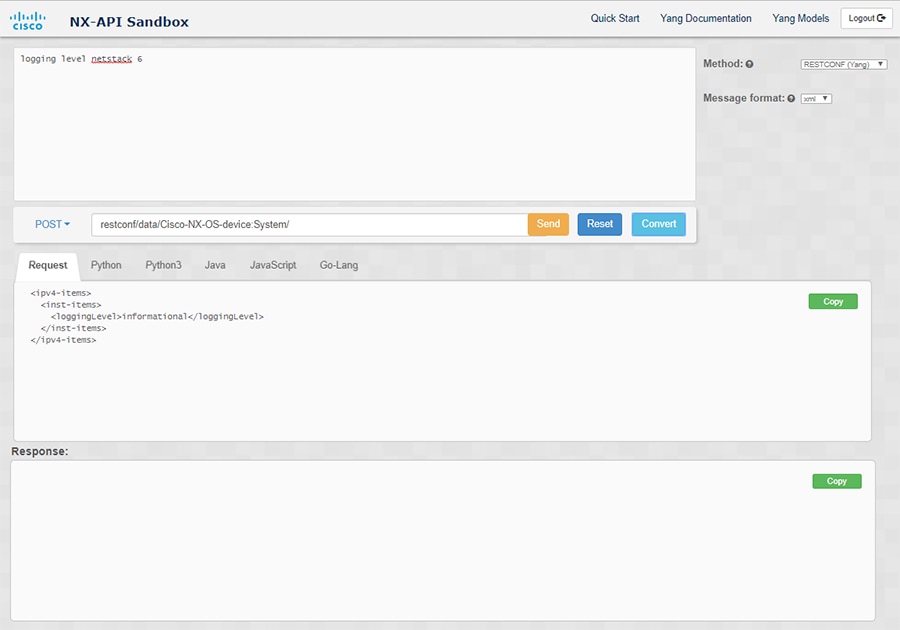Open the RESTCONF (Yang) Method dropdown
Image resolution: width=900 pixels, height=630 pixels.
(842, 63)
